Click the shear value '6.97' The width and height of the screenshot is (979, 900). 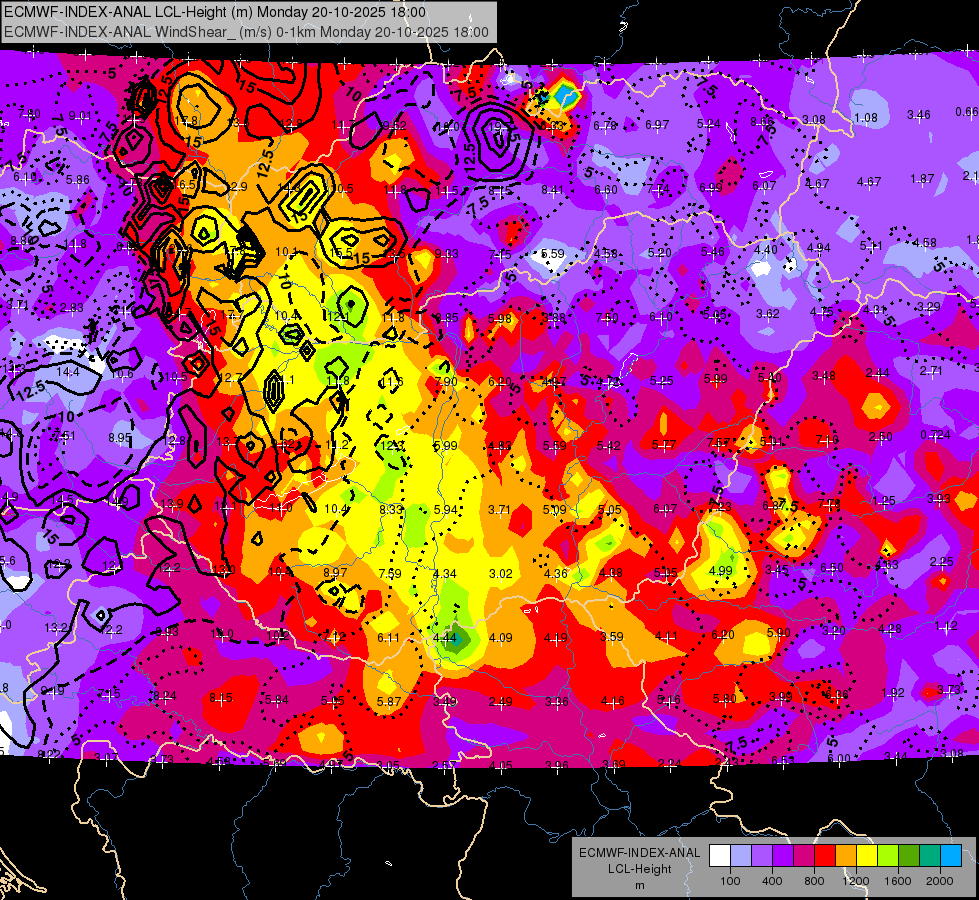tap(657, 126)
